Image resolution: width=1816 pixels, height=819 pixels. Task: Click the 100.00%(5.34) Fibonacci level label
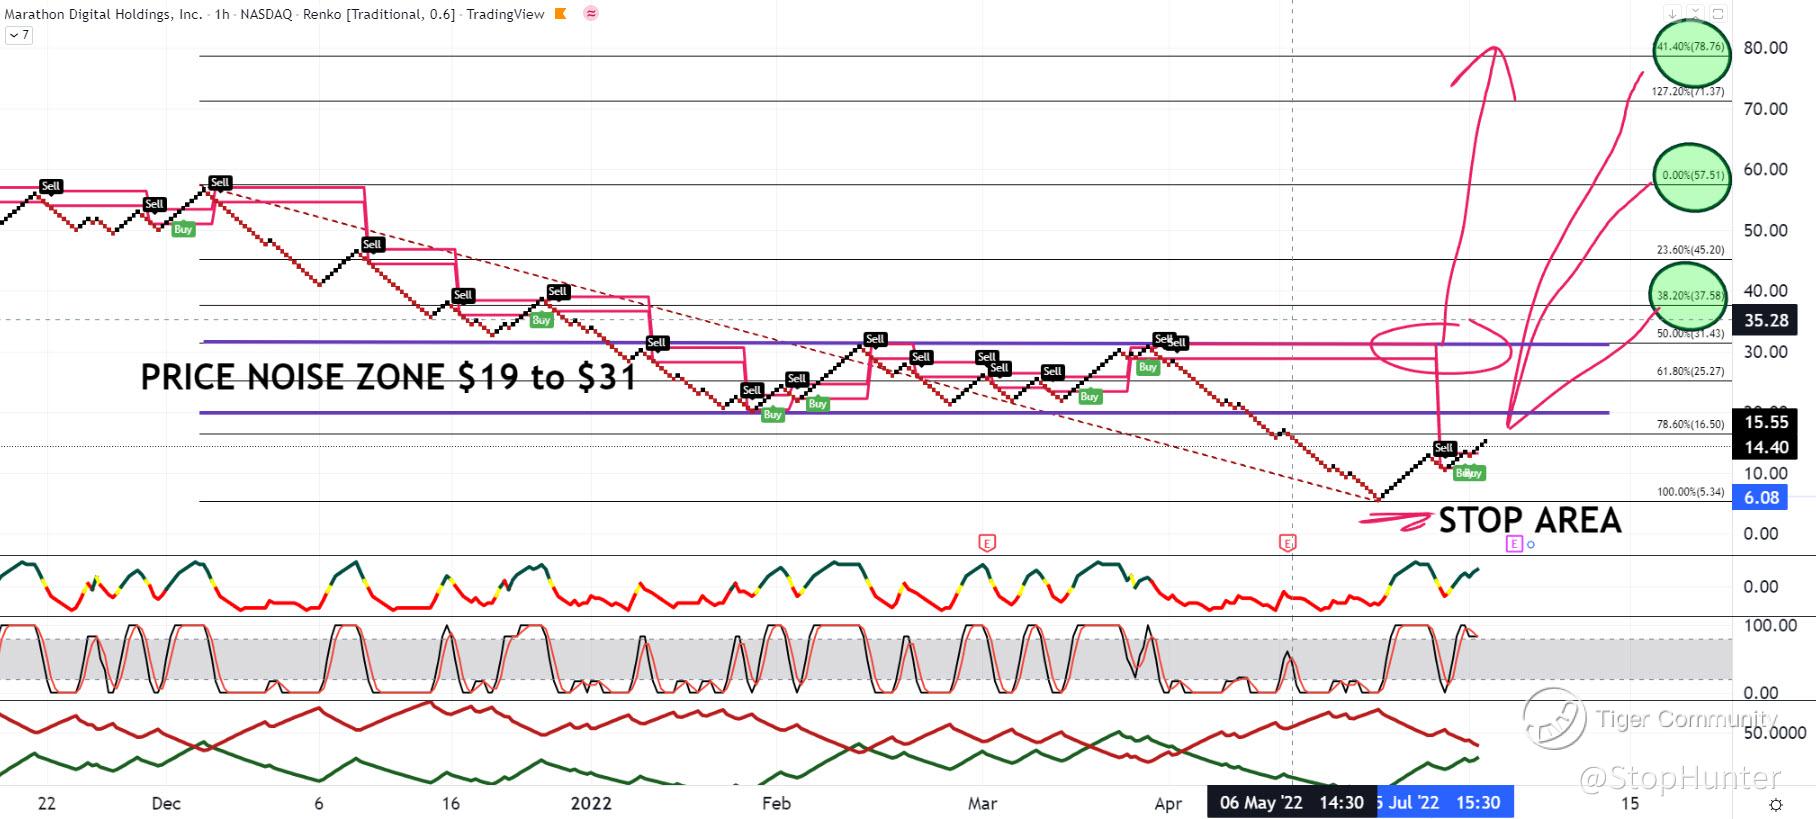click(x=1691, y=492)
